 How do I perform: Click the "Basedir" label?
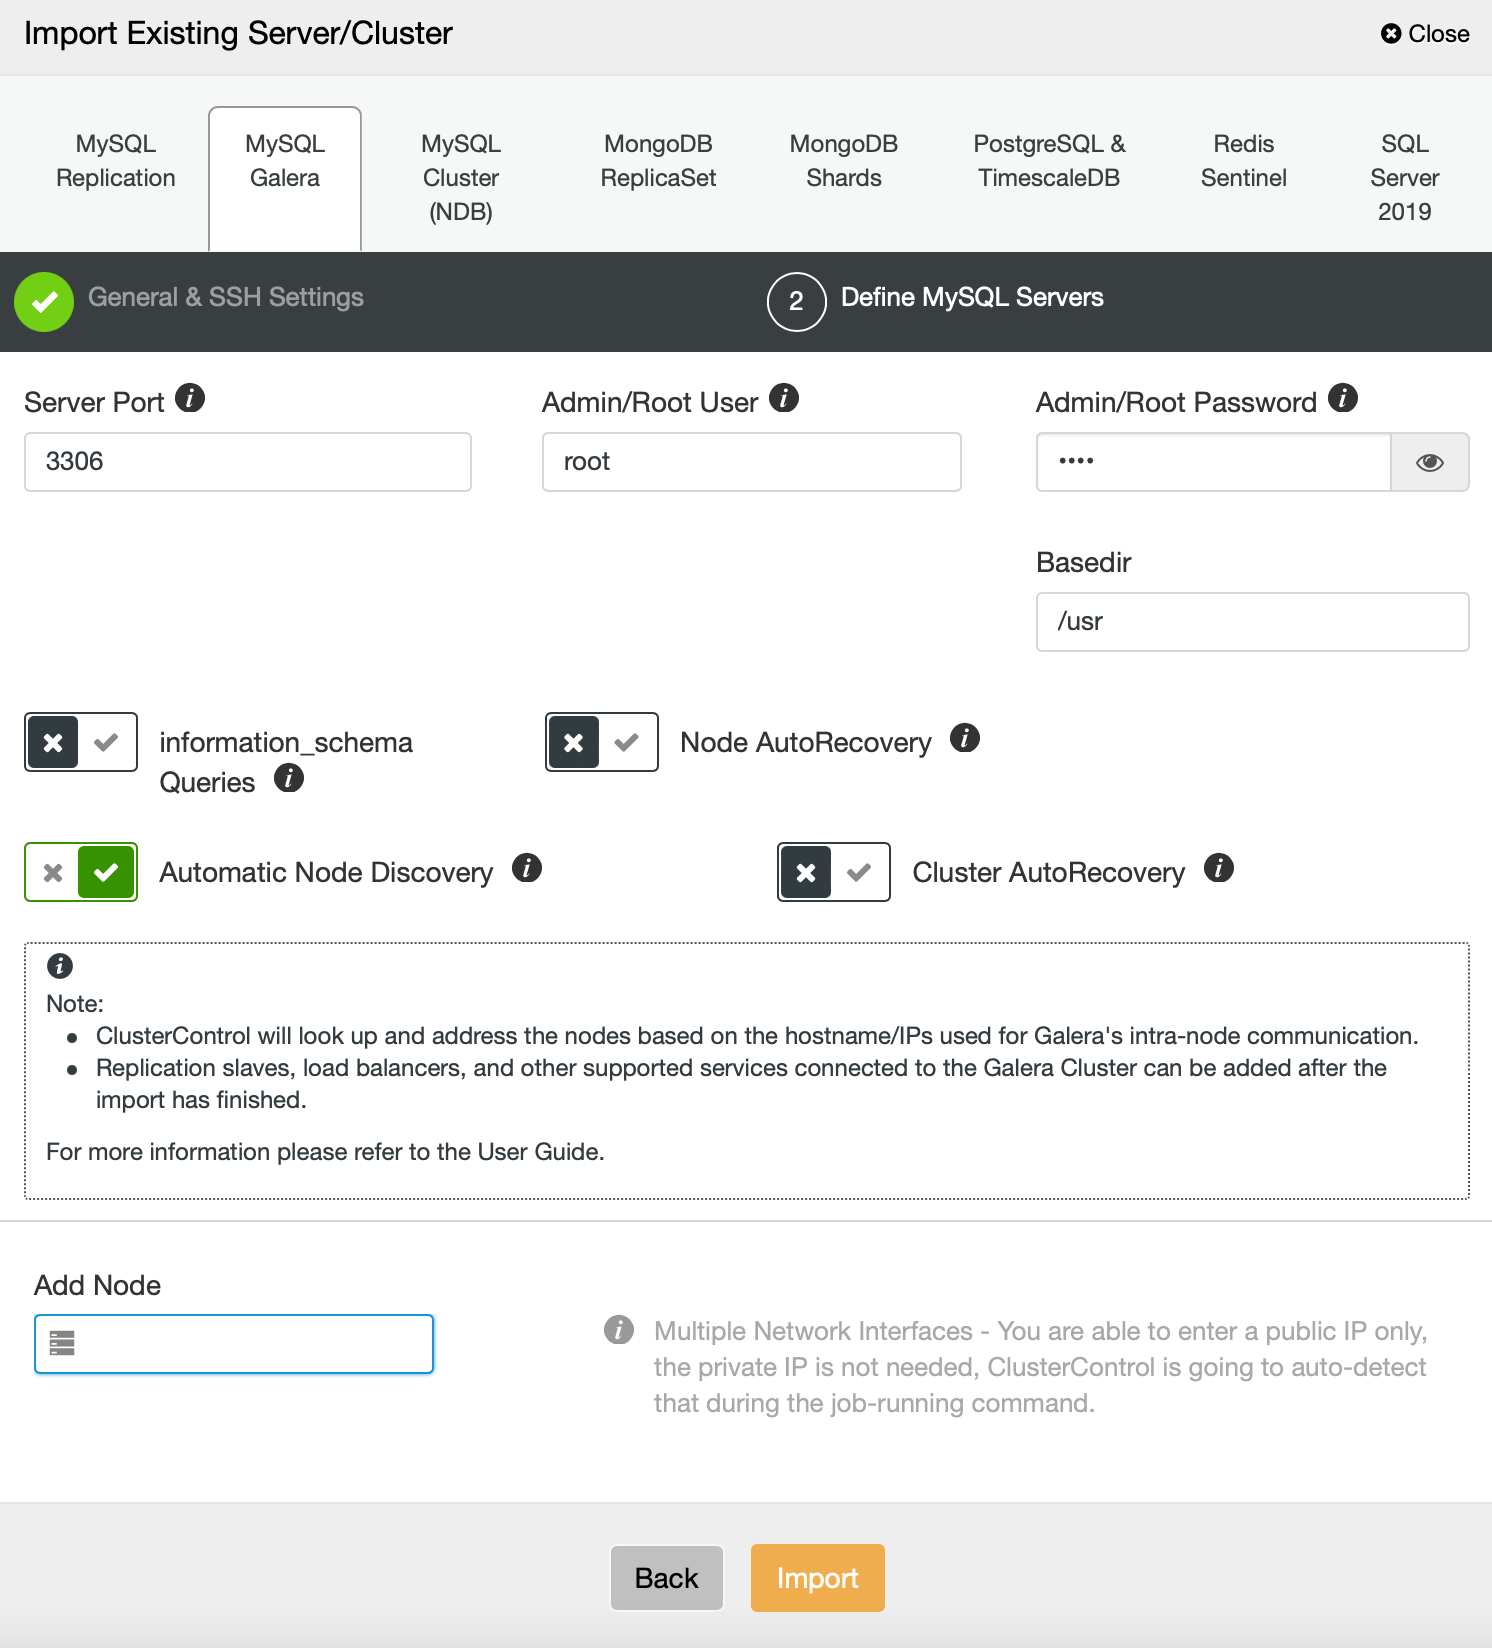pos(1084,562)
